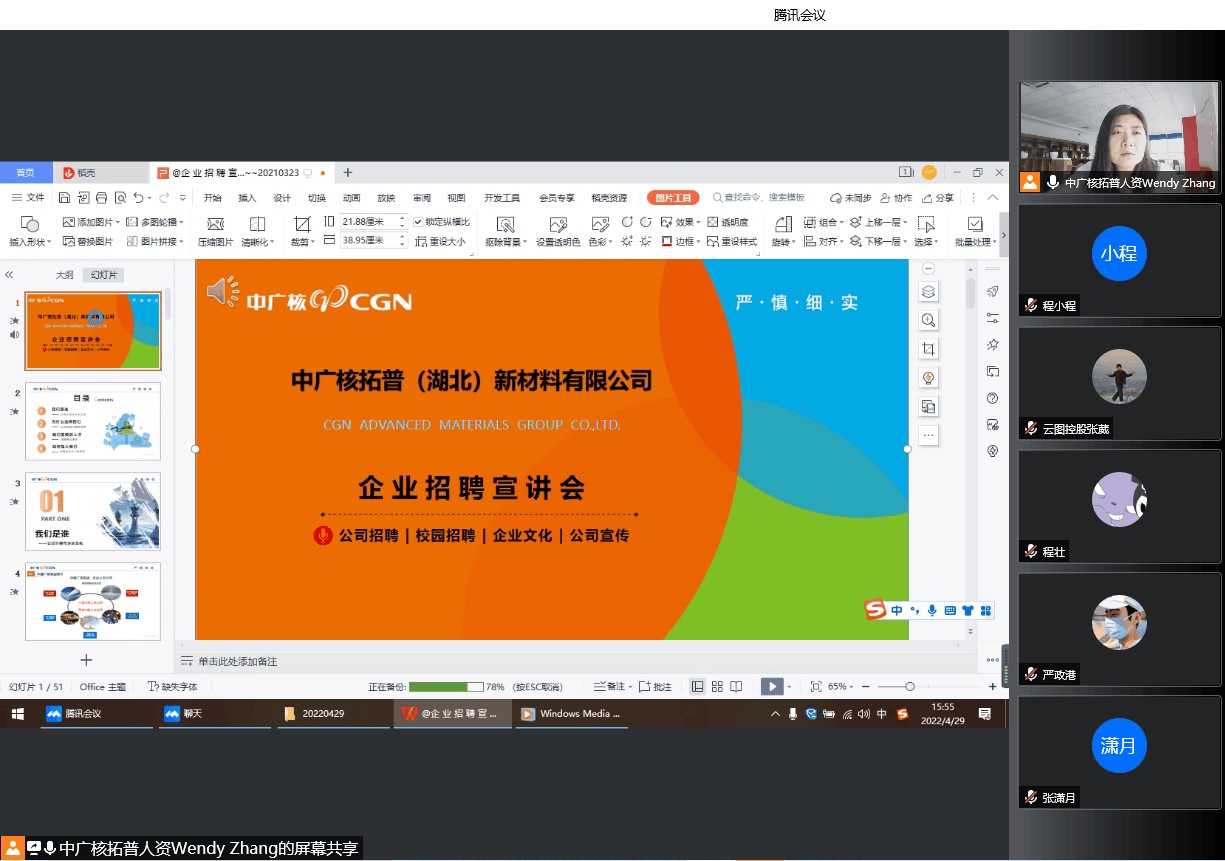The height and width of the screenshot is (861, 1225).
Task: Start slideshow from status bar play button
Action: click(x=771, y=687)
